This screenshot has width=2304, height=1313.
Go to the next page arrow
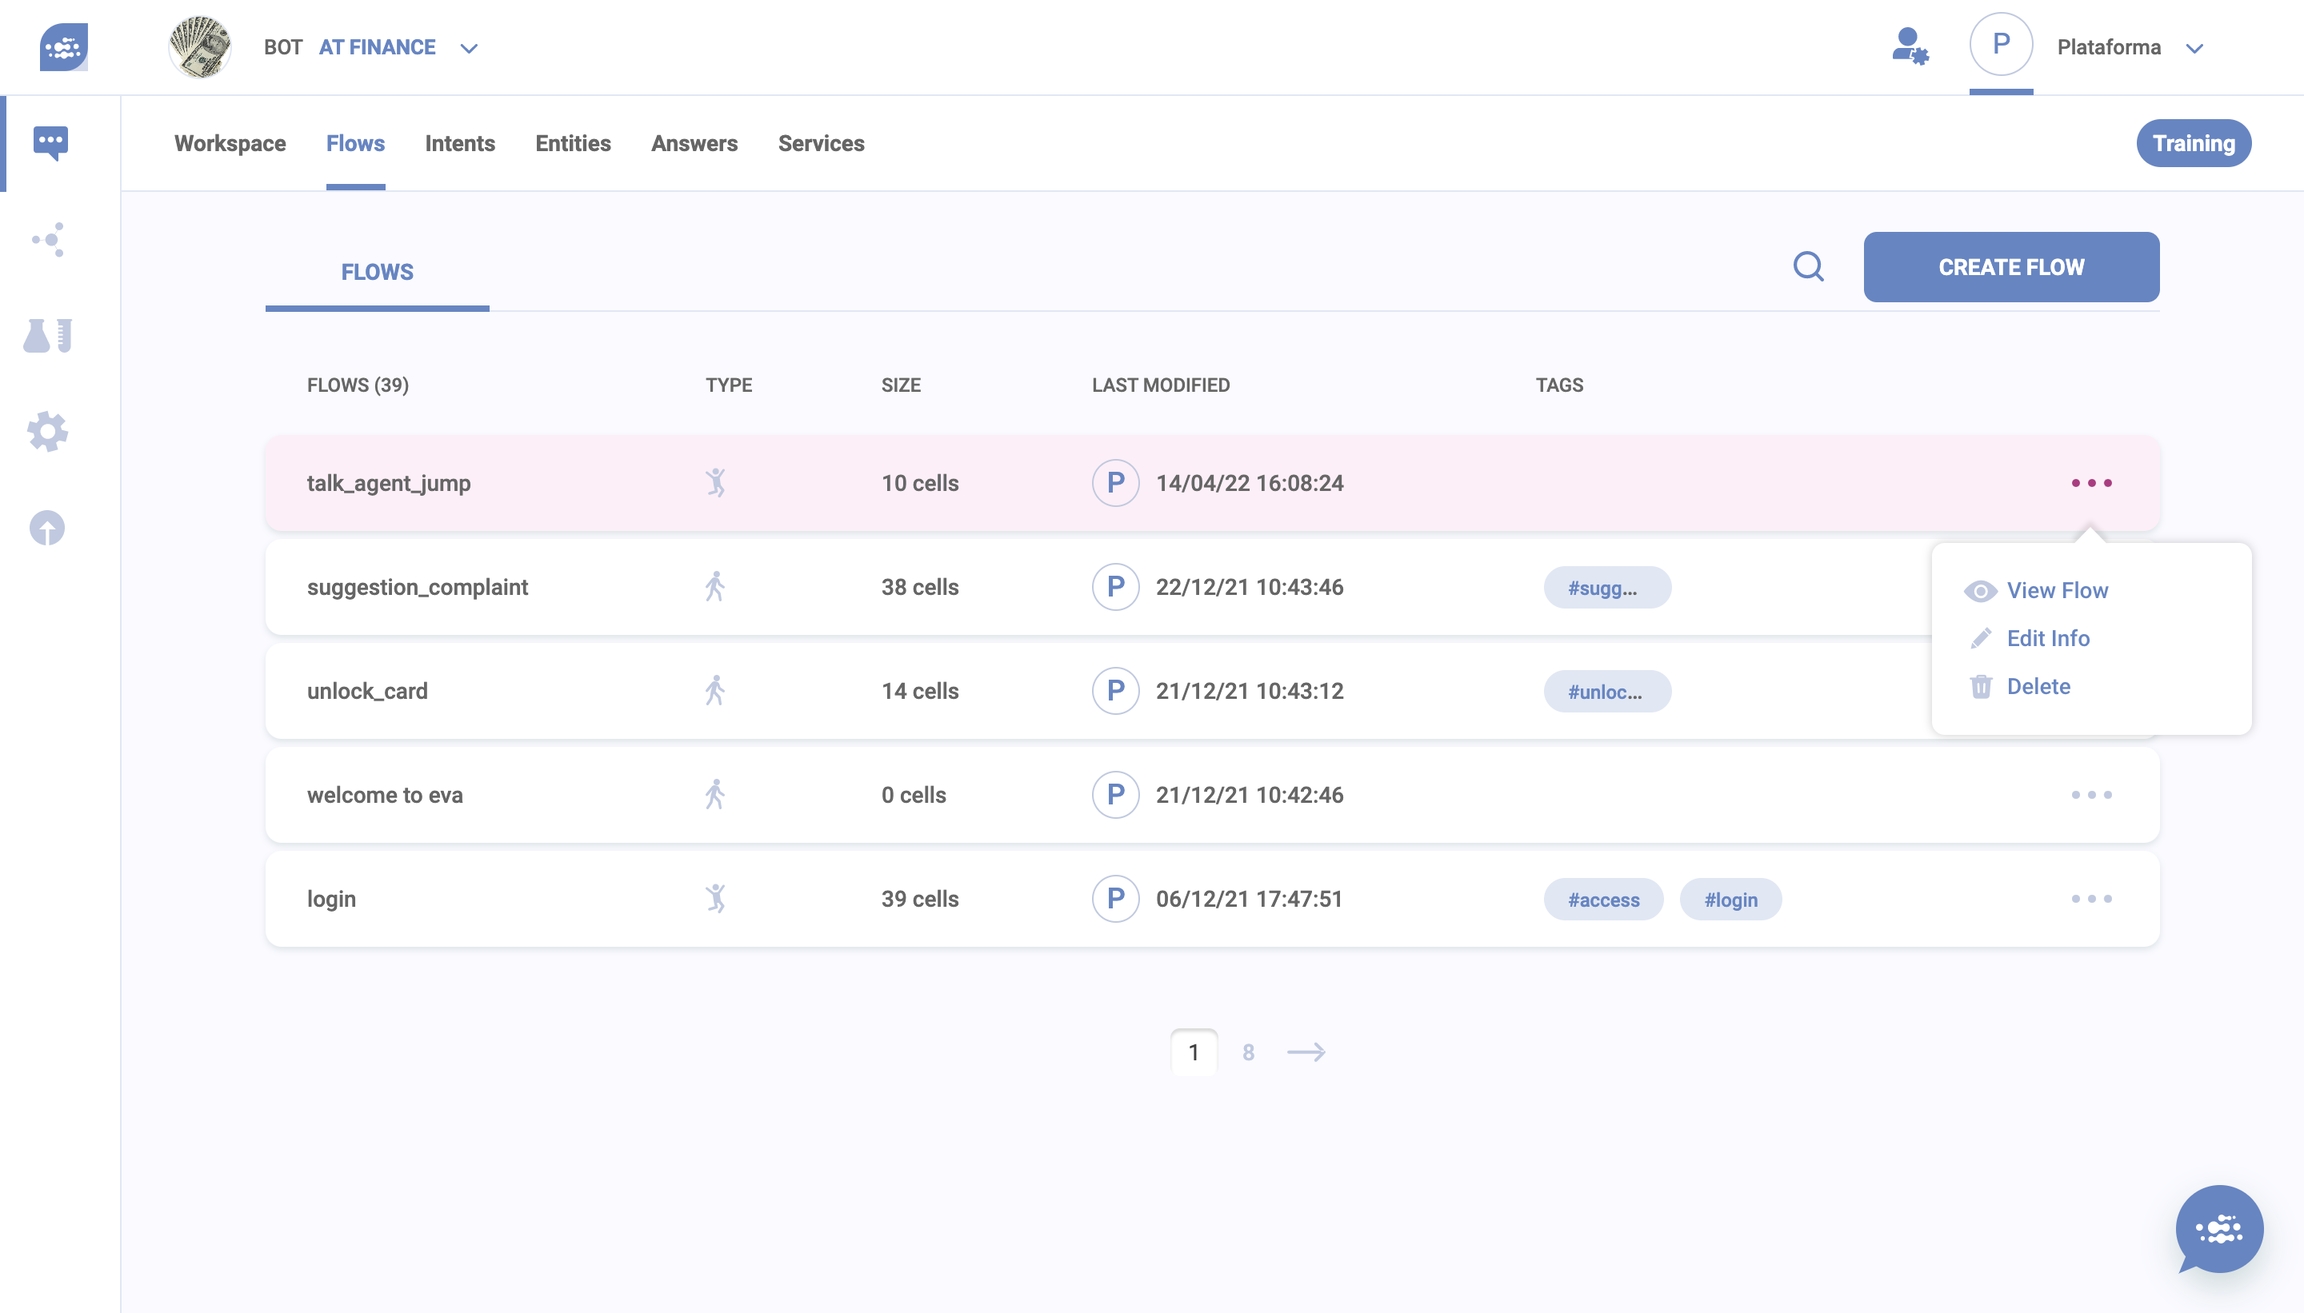(1305, 1052)
